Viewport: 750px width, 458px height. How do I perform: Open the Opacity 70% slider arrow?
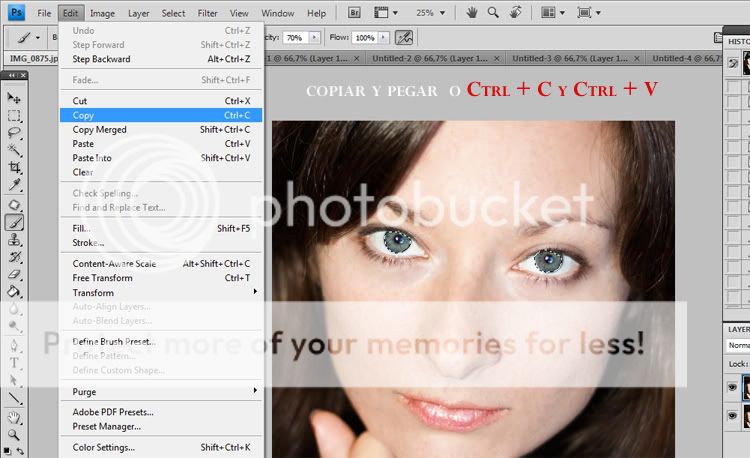pos(314,38)
